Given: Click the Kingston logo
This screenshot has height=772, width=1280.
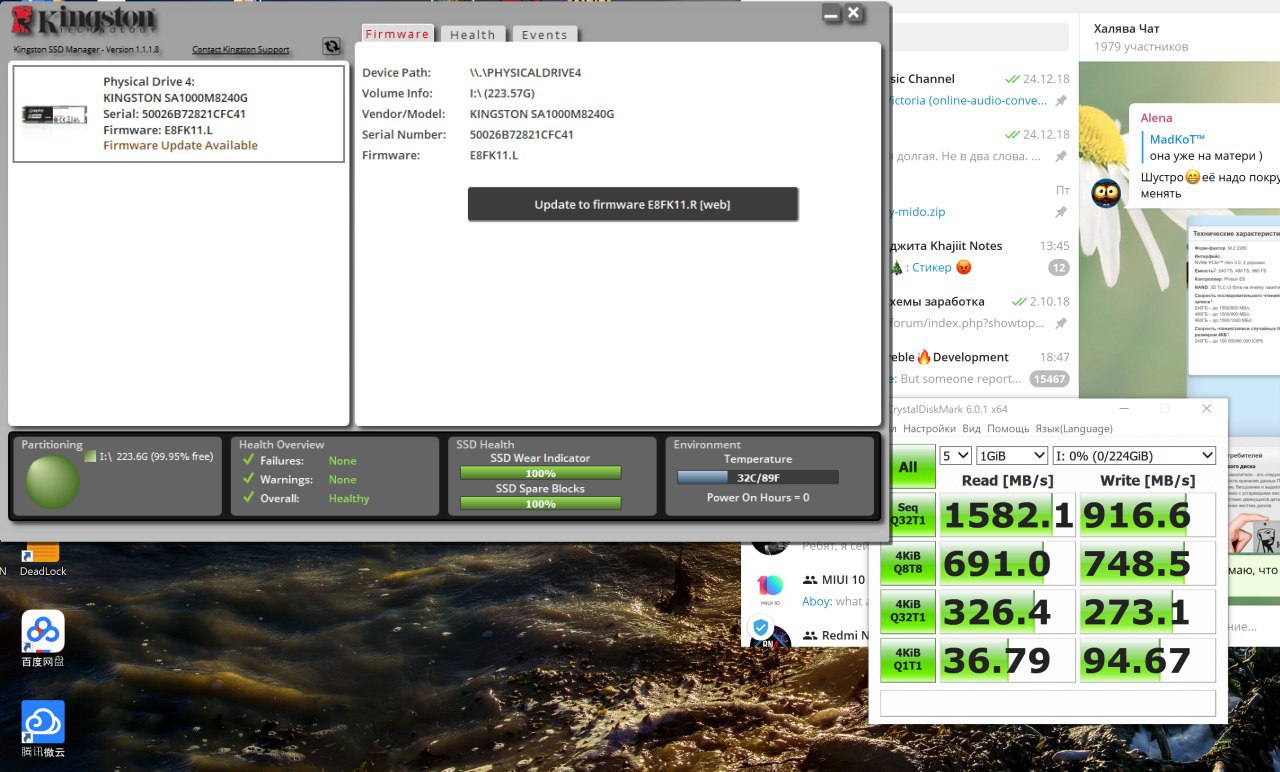Looking at the screenshot, I should tap(85, 21).
